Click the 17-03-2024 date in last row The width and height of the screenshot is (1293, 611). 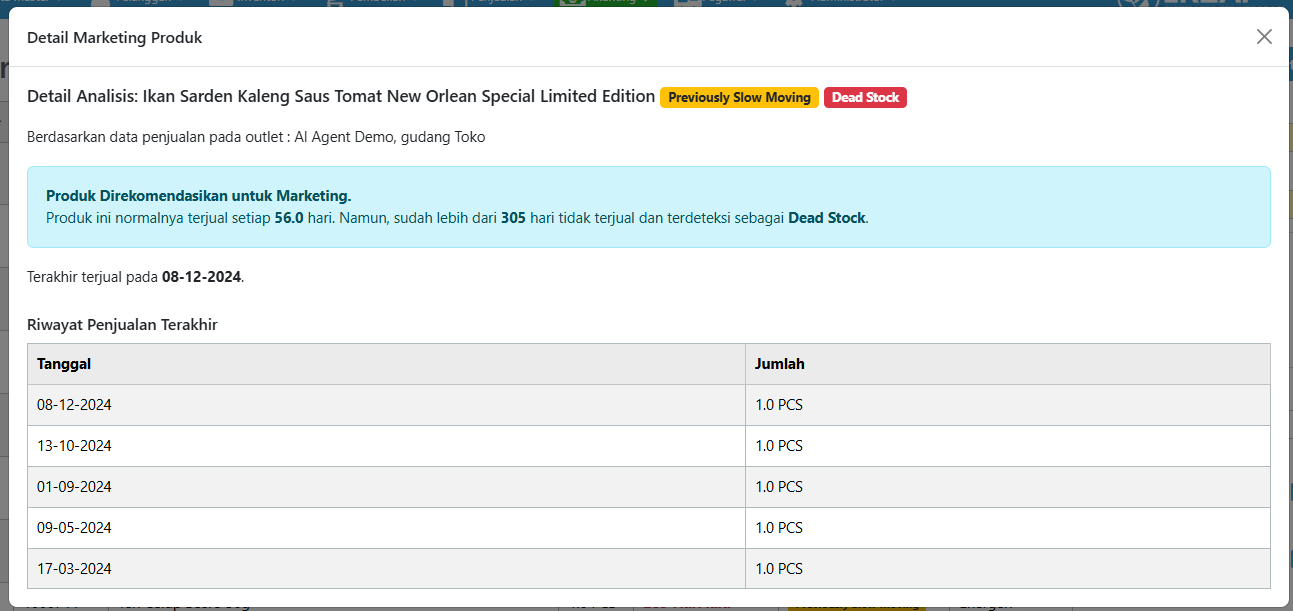coord(74,569)
